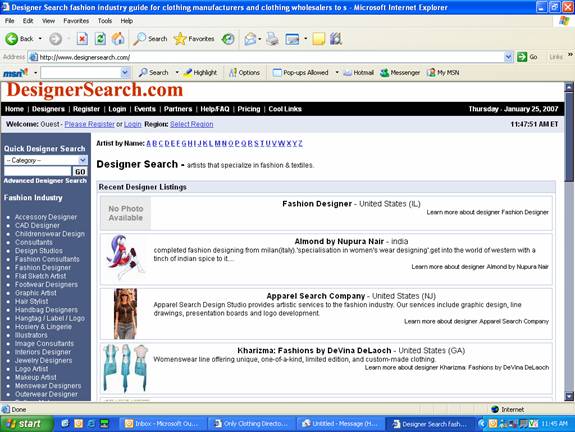
Task: Open the Search magnifier in IE toolbar
Action: [x=150, y=39]
